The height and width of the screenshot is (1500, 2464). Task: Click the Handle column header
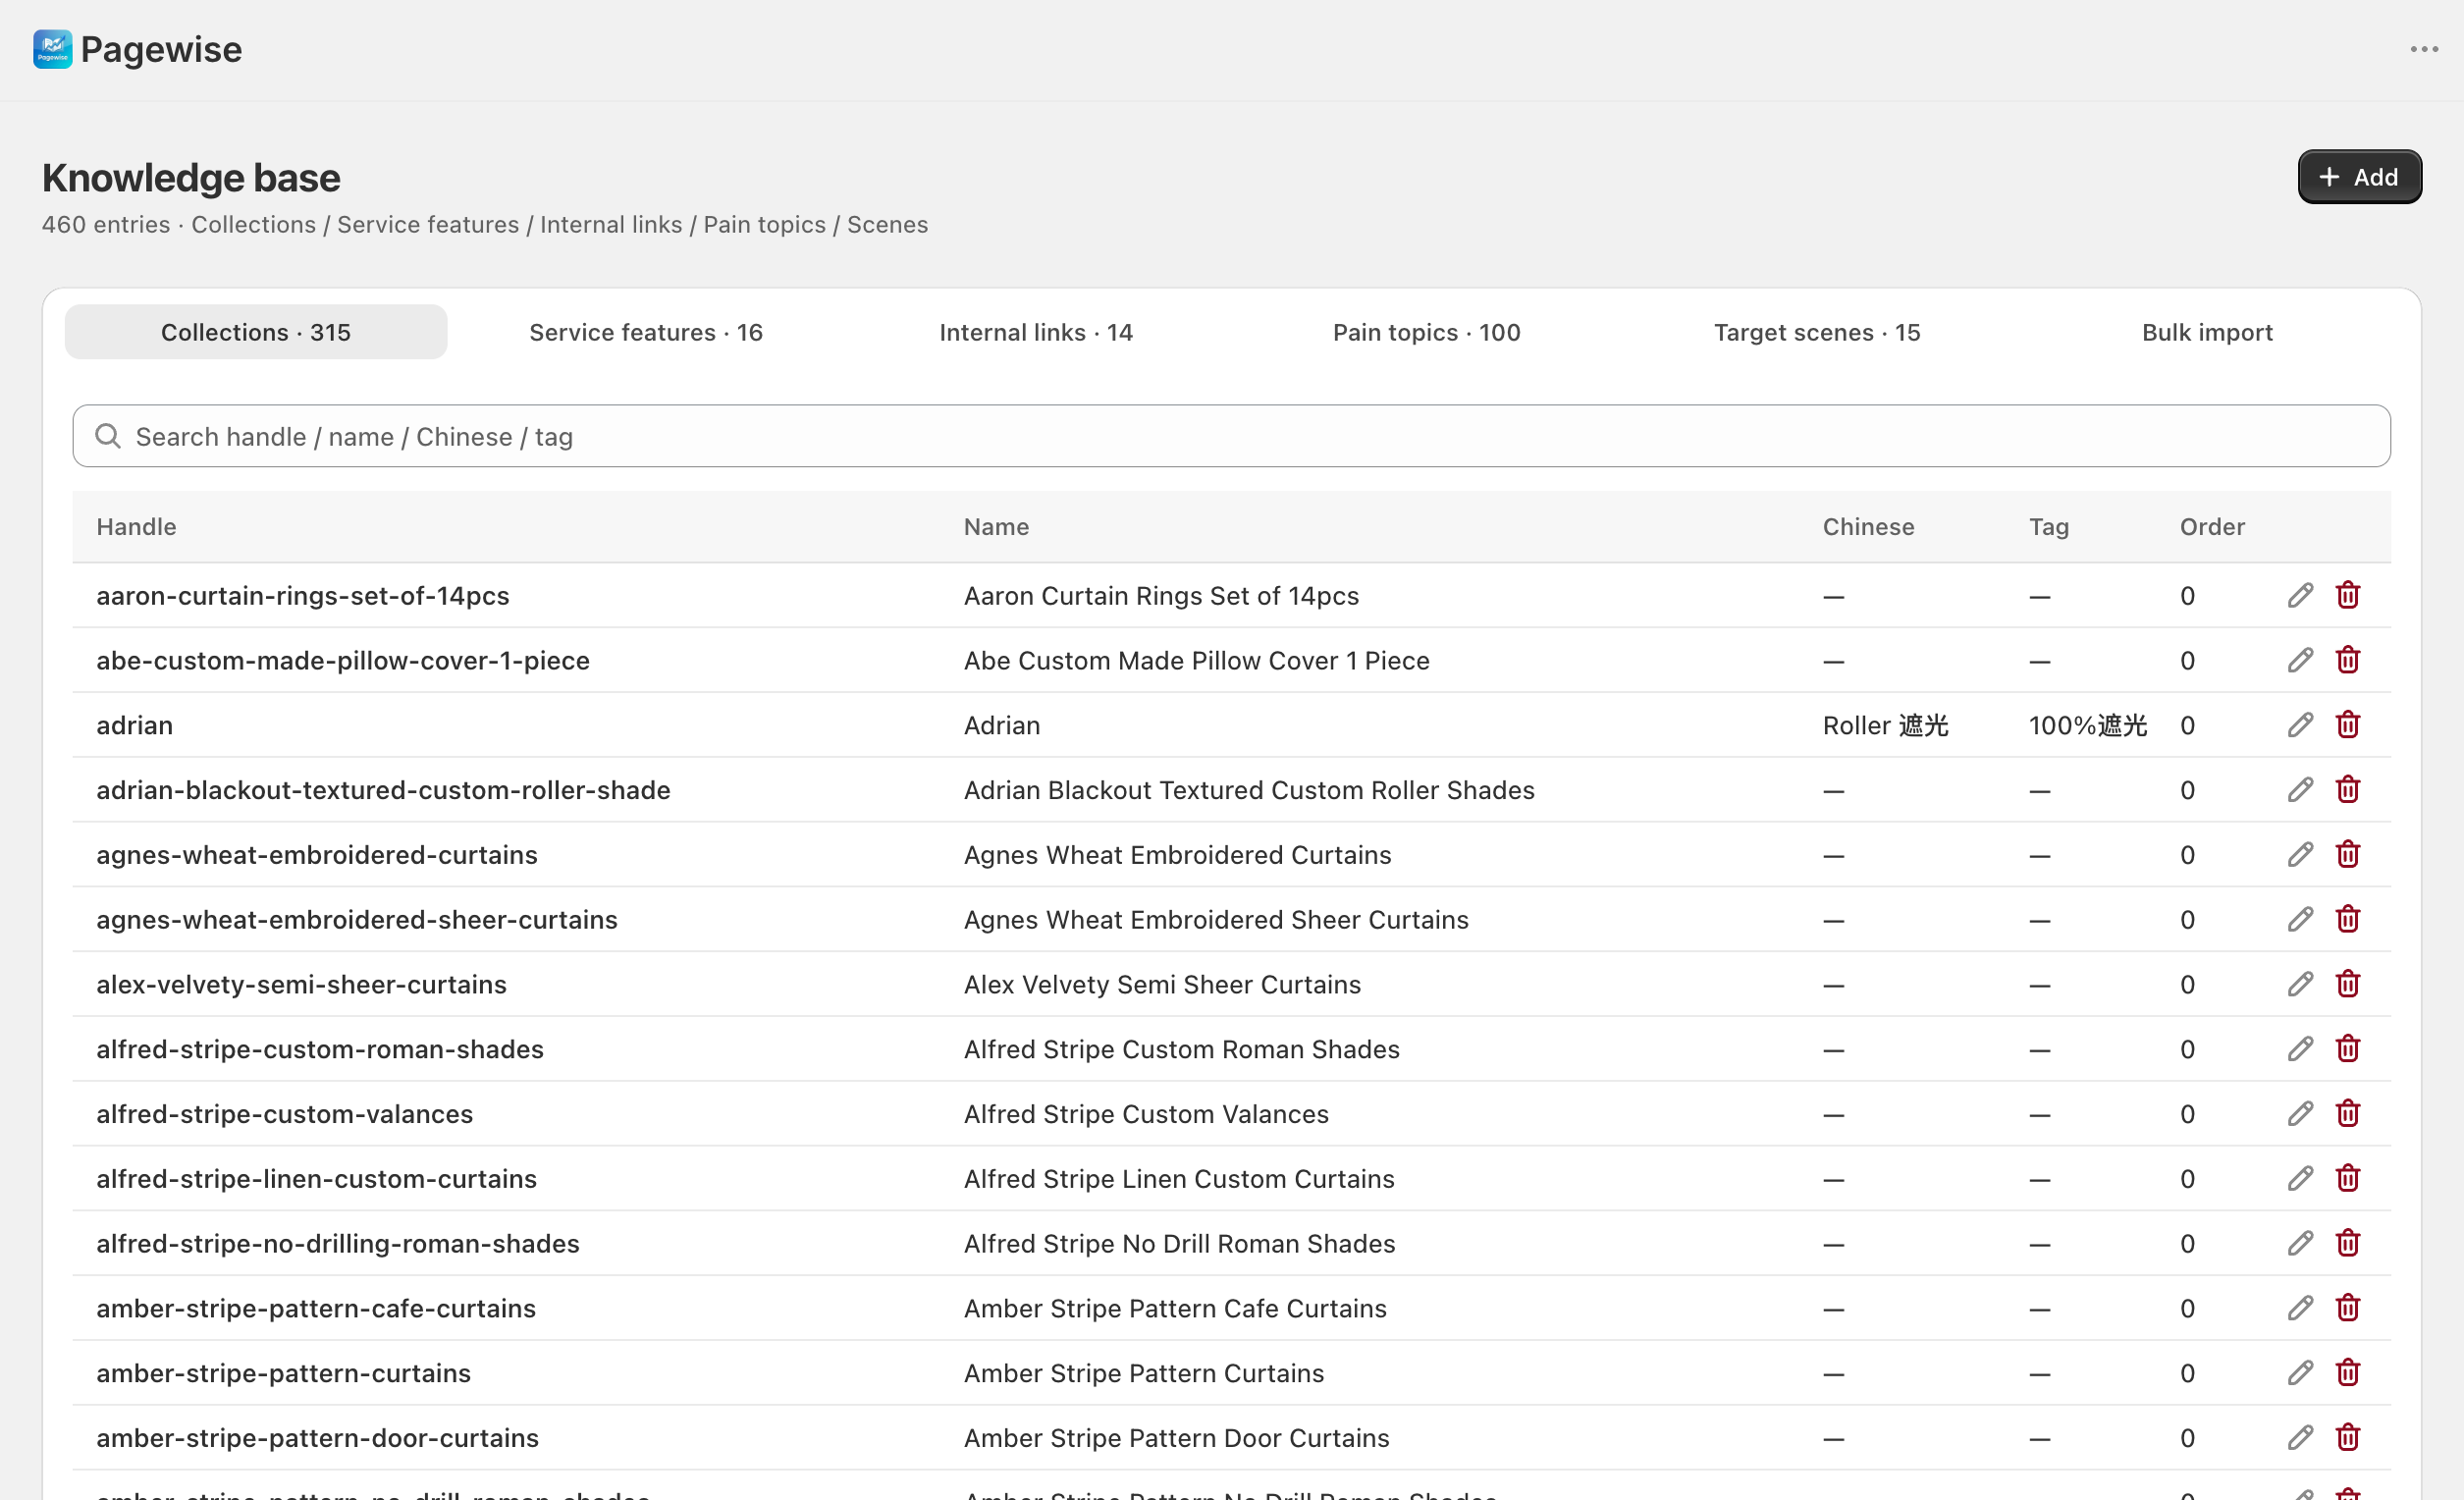click(136, 527)
